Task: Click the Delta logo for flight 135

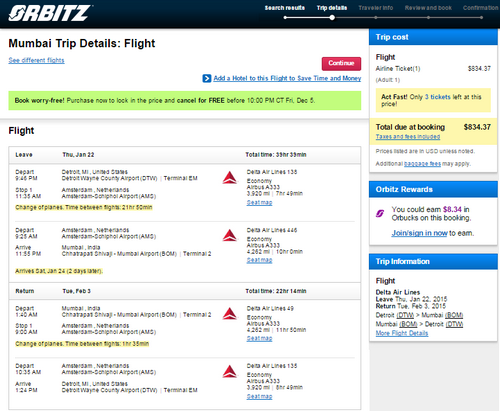Action: (x=230, y=371)
